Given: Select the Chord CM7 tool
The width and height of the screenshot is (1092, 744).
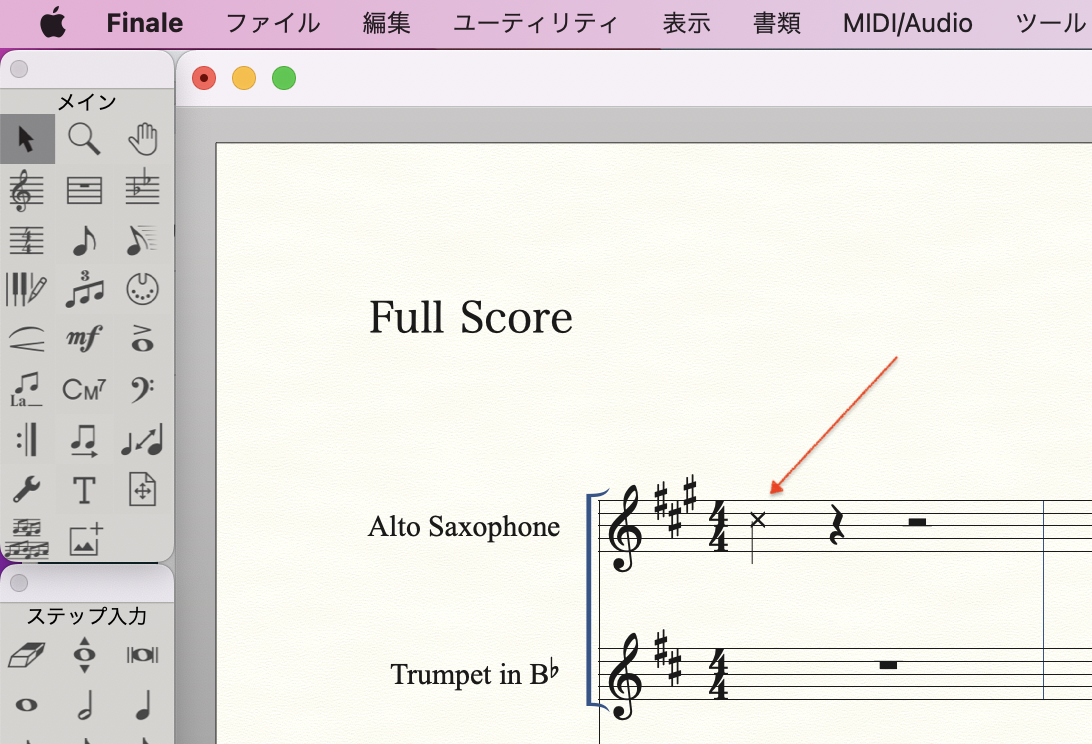Looking at the screenshot, I should (x=84, y=389).
